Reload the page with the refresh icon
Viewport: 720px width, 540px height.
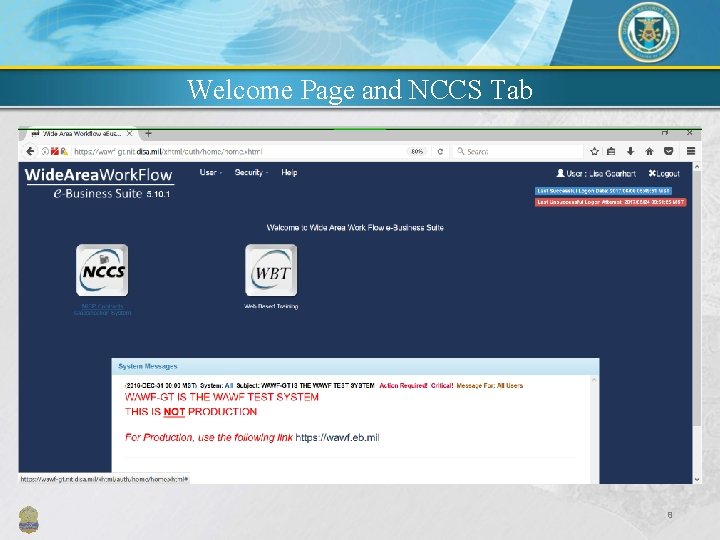pos(440,151)
